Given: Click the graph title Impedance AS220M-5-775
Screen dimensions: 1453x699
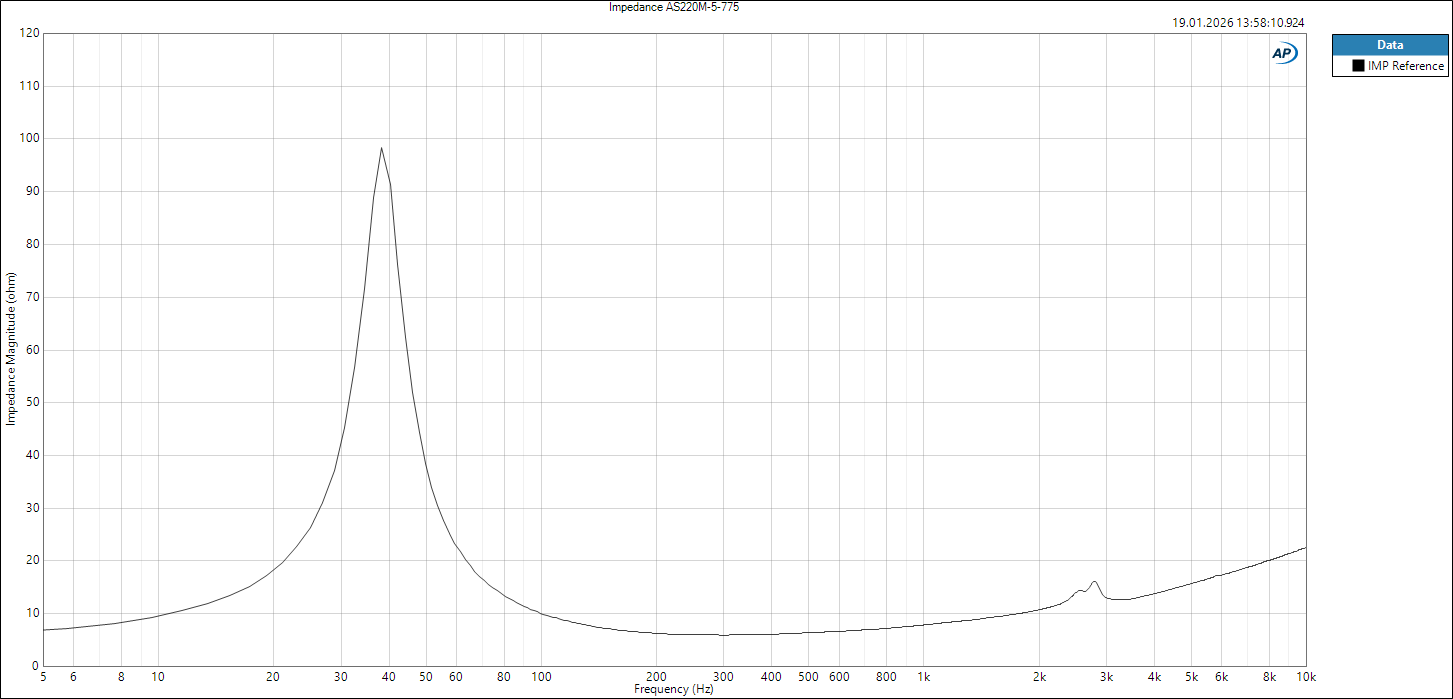Looking at the screenshot, I should coord(674,7).
